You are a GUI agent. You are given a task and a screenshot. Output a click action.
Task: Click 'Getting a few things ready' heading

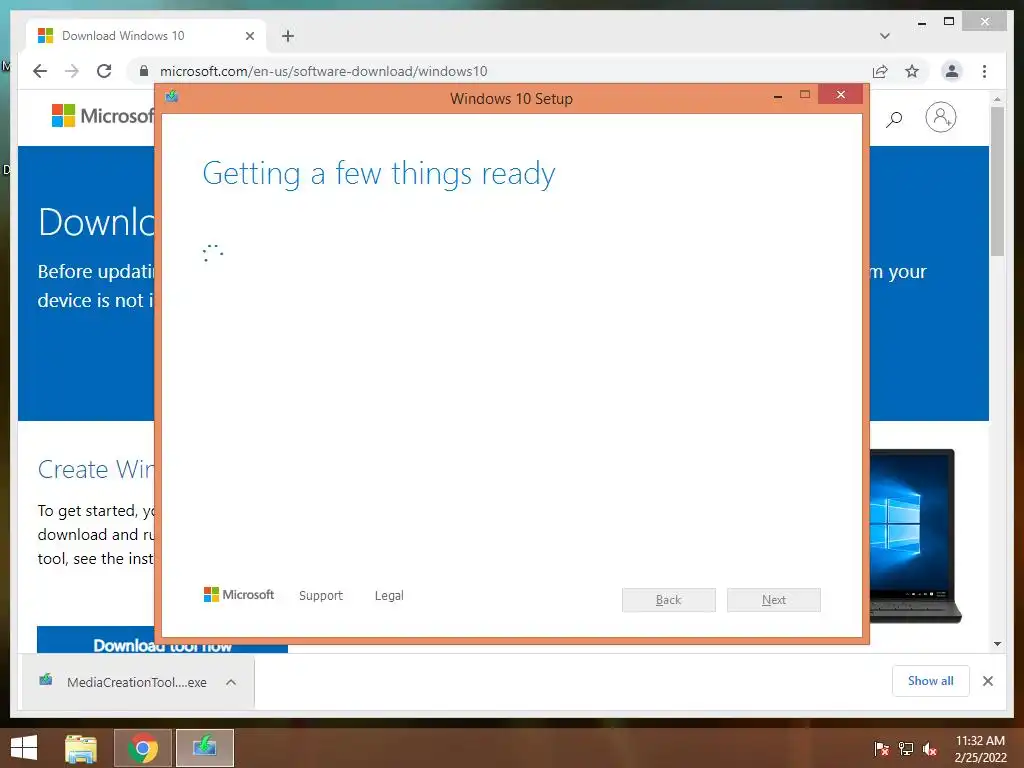[379, 174]
